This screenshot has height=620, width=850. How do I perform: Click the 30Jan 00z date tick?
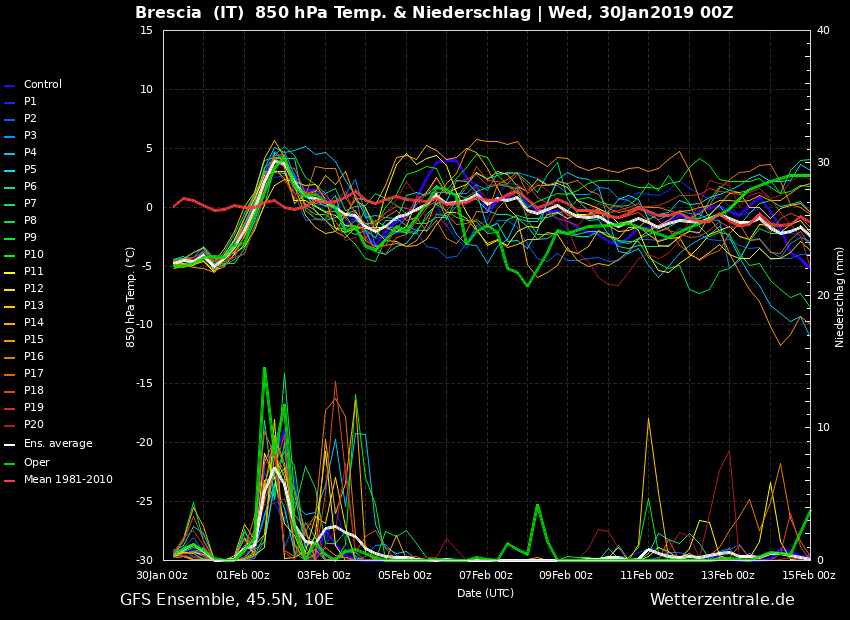coord(162,575)
